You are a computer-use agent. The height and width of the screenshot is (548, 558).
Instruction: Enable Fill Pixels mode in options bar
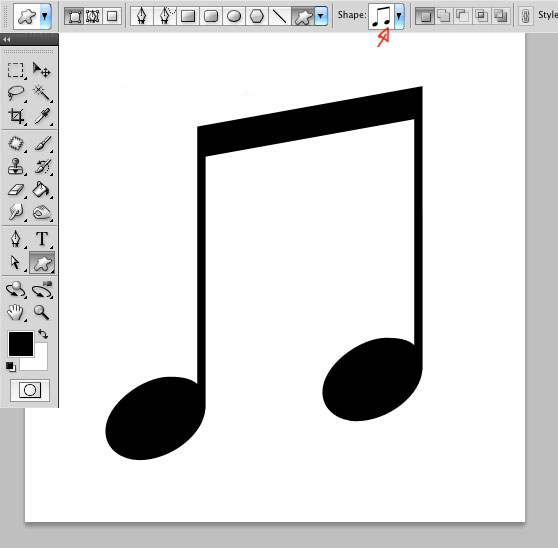click(x=112, y=16)
